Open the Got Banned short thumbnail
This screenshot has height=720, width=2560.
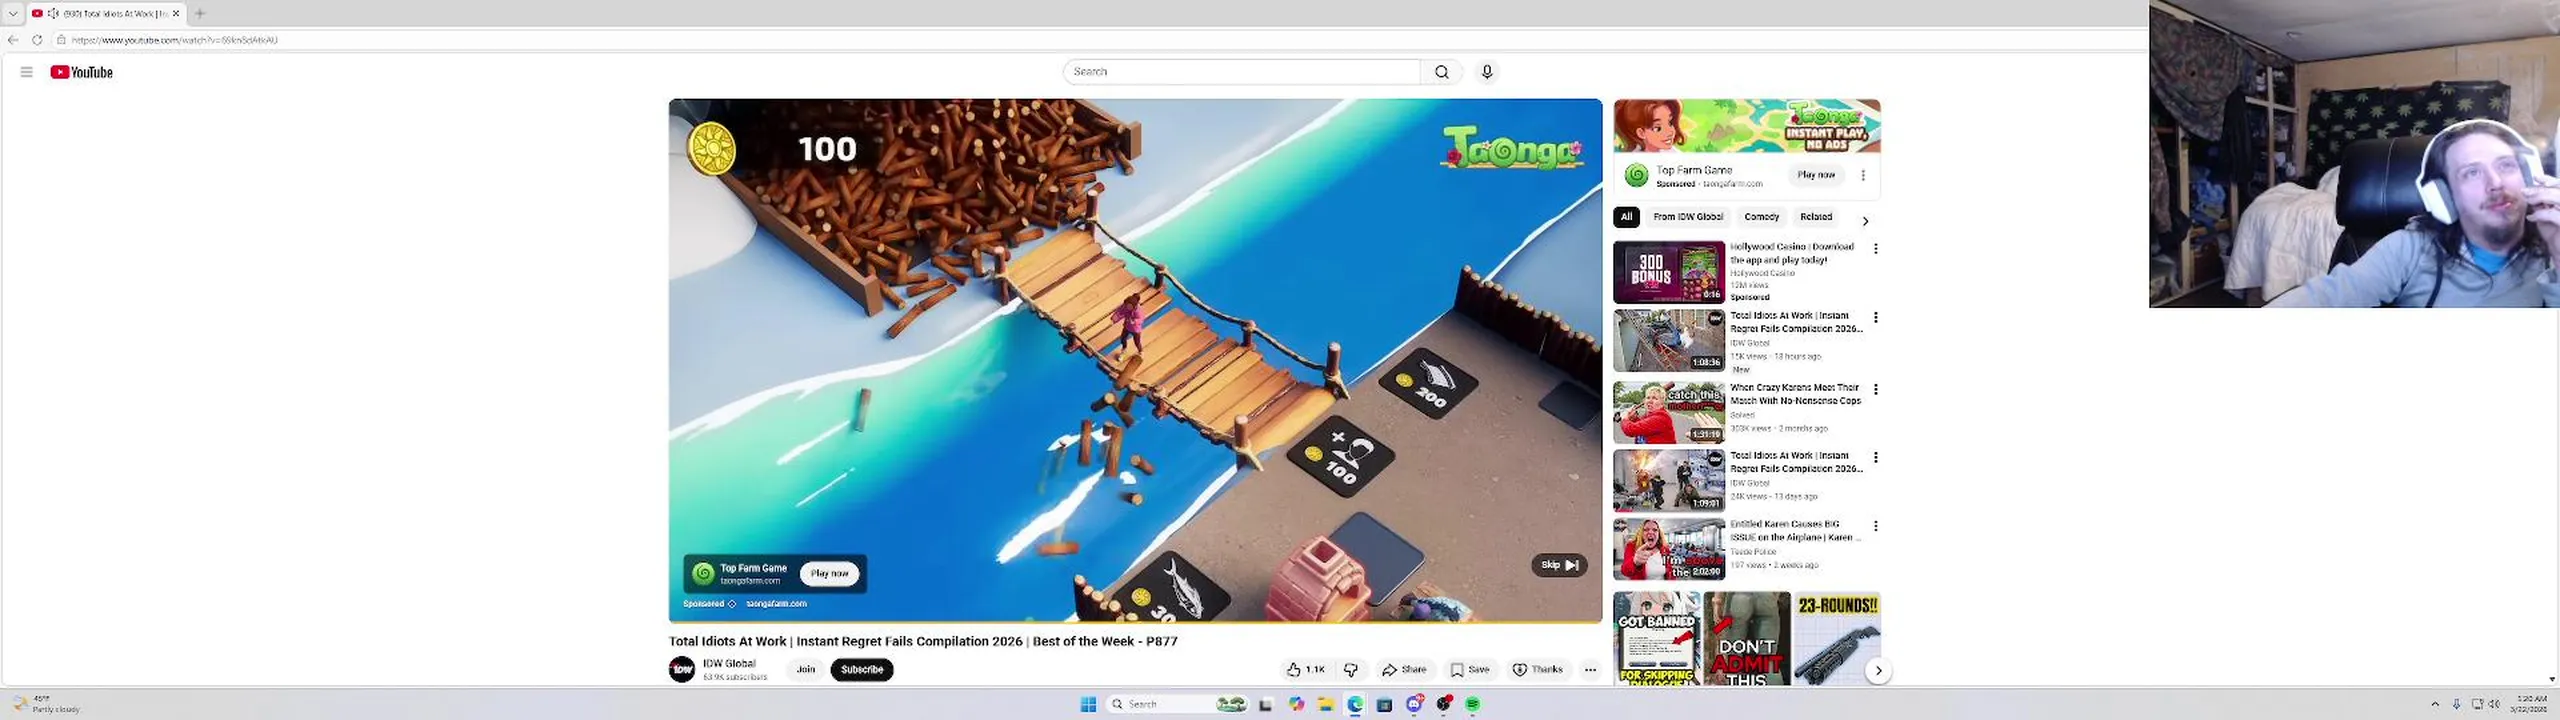1657,639
